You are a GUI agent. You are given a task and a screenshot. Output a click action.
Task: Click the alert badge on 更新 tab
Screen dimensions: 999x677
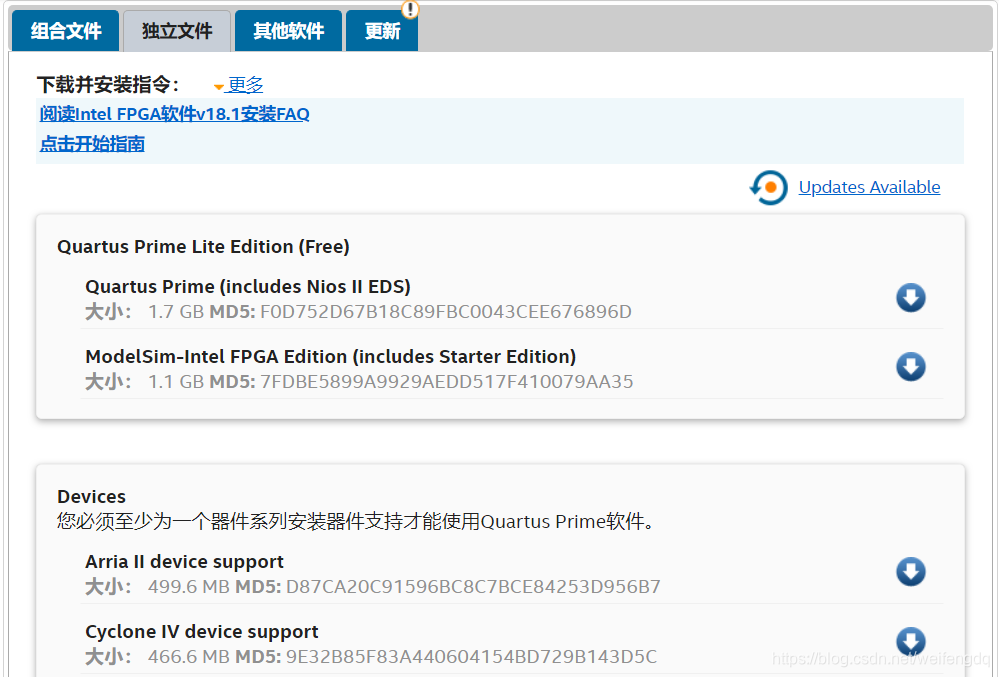click(410, 9)
